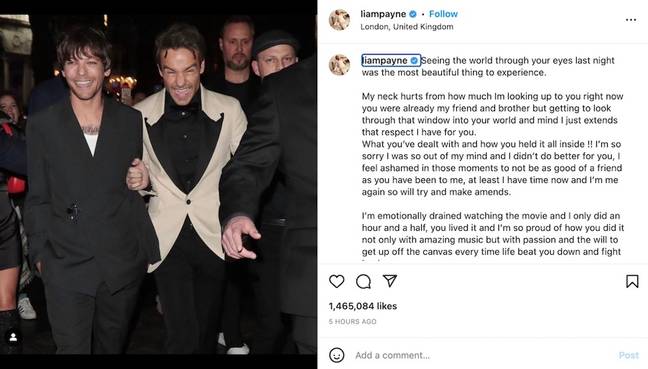Open the profile picture in post header
The image size is (648, 369).
coord(339,19)
